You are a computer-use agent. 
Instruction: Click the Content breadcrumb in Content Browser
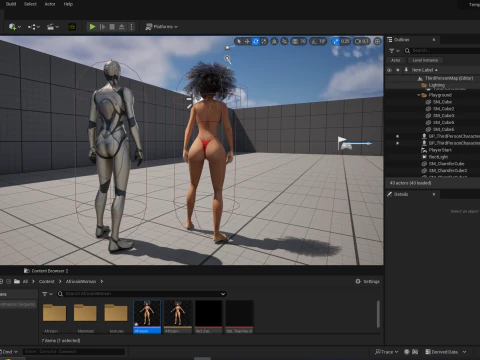click(x=46, y=282)
